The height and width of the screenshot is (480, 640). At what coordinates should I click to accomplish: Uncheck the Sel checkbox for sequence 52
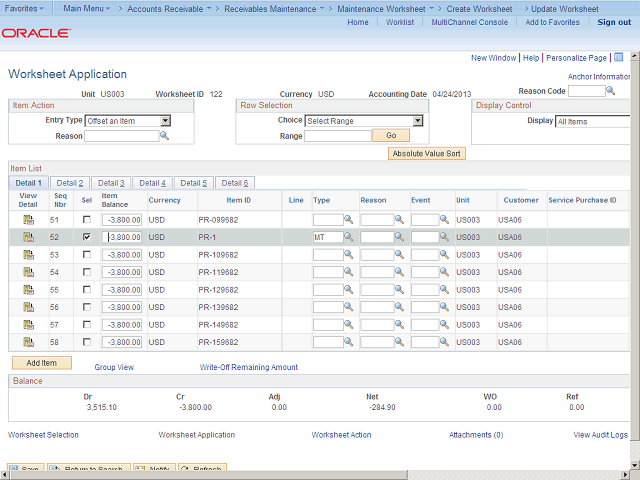tap(87, 237)
